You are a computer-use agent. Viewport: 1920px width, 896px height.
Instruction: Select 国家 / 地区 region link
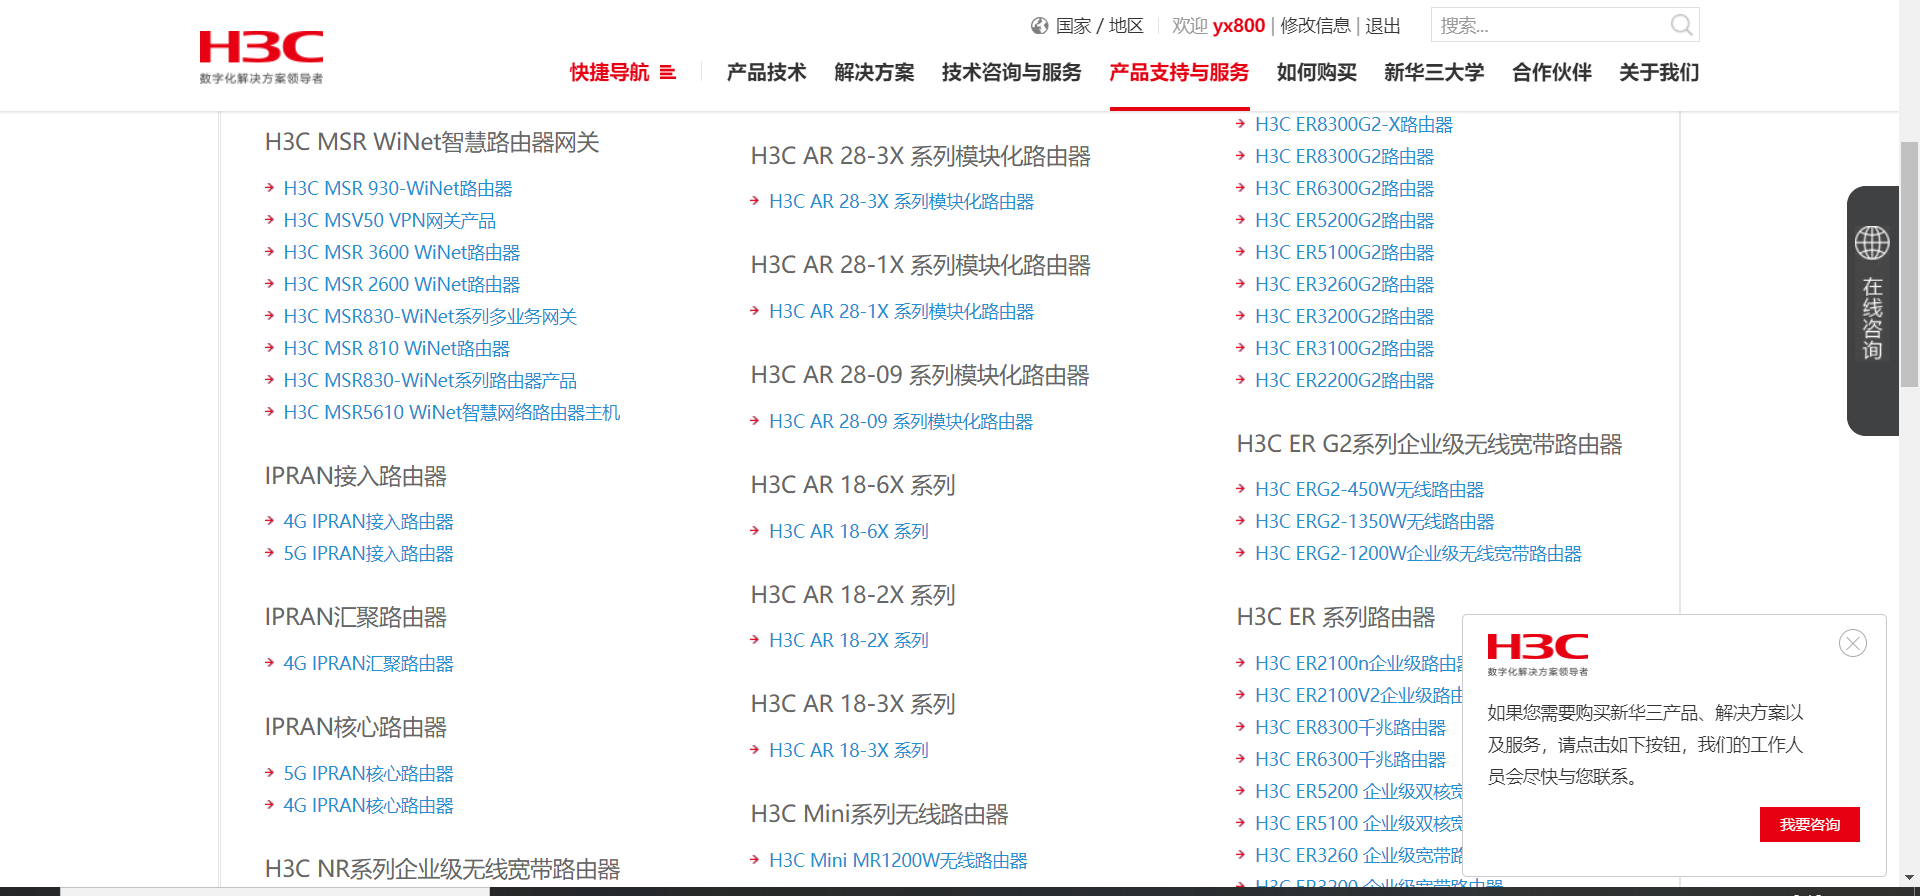tap(1099, 26)
